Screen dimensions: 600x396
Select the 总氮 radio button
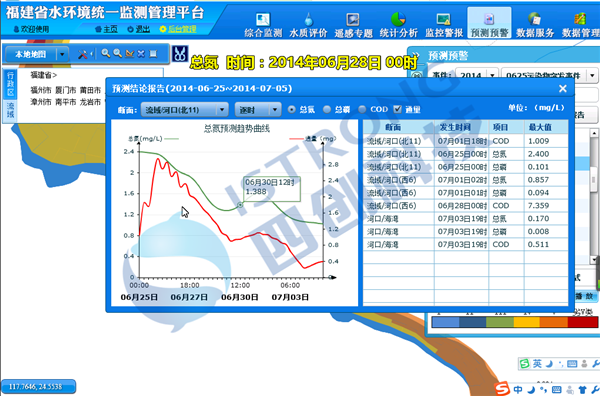pyautogui.click(x=292, y=109)
